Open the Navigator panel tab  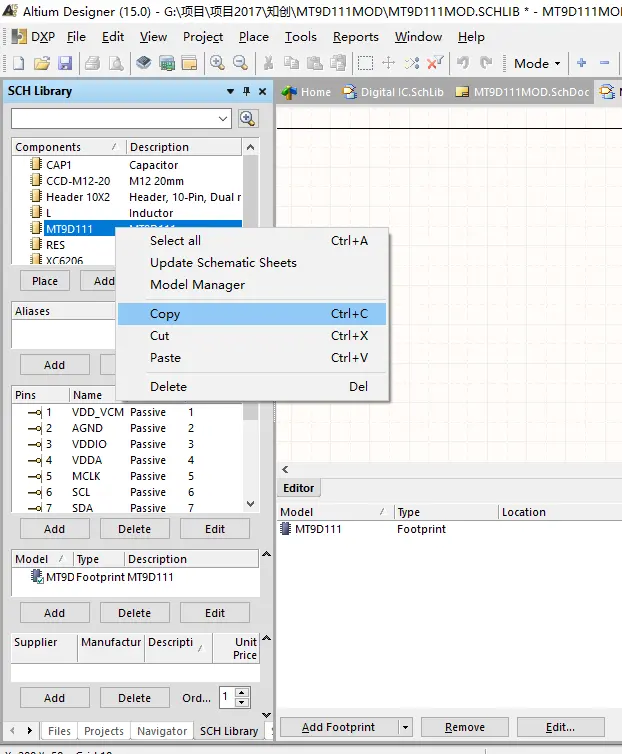(x=162, y=731)
